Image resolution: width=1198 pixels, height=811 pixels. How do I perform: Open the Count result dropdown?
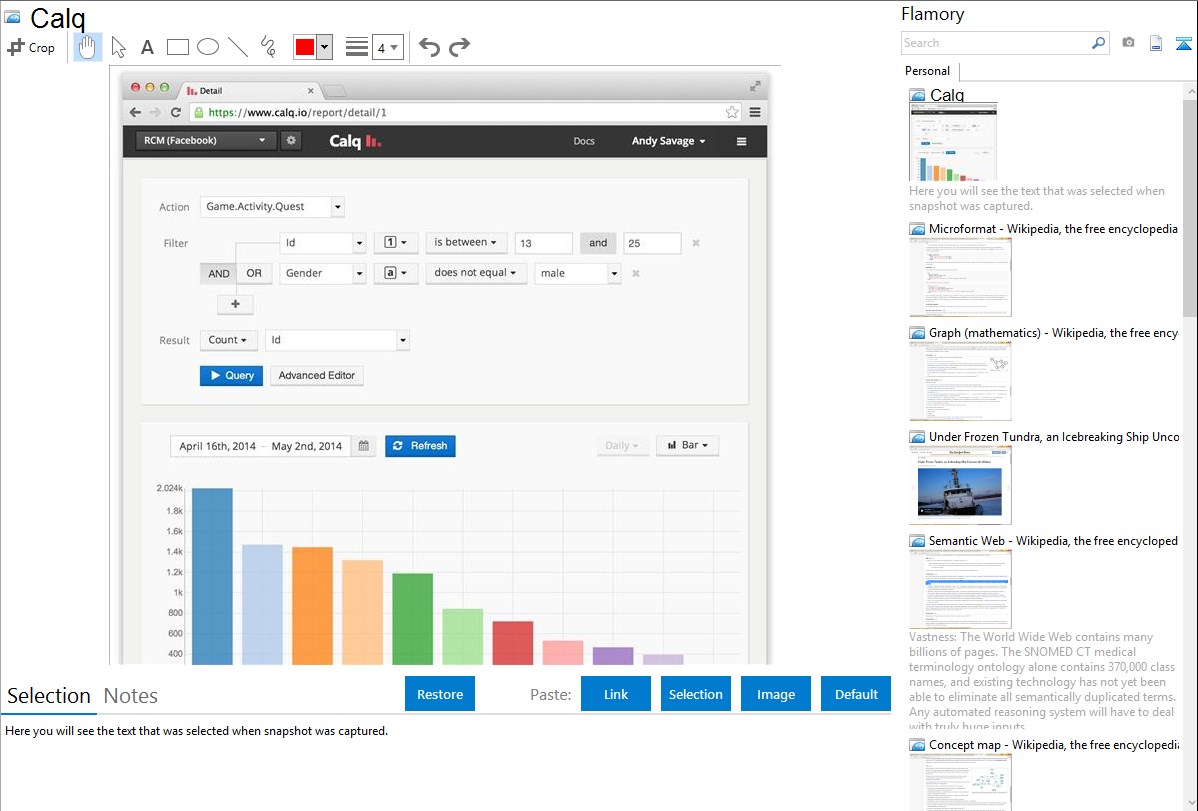point(228,340)
